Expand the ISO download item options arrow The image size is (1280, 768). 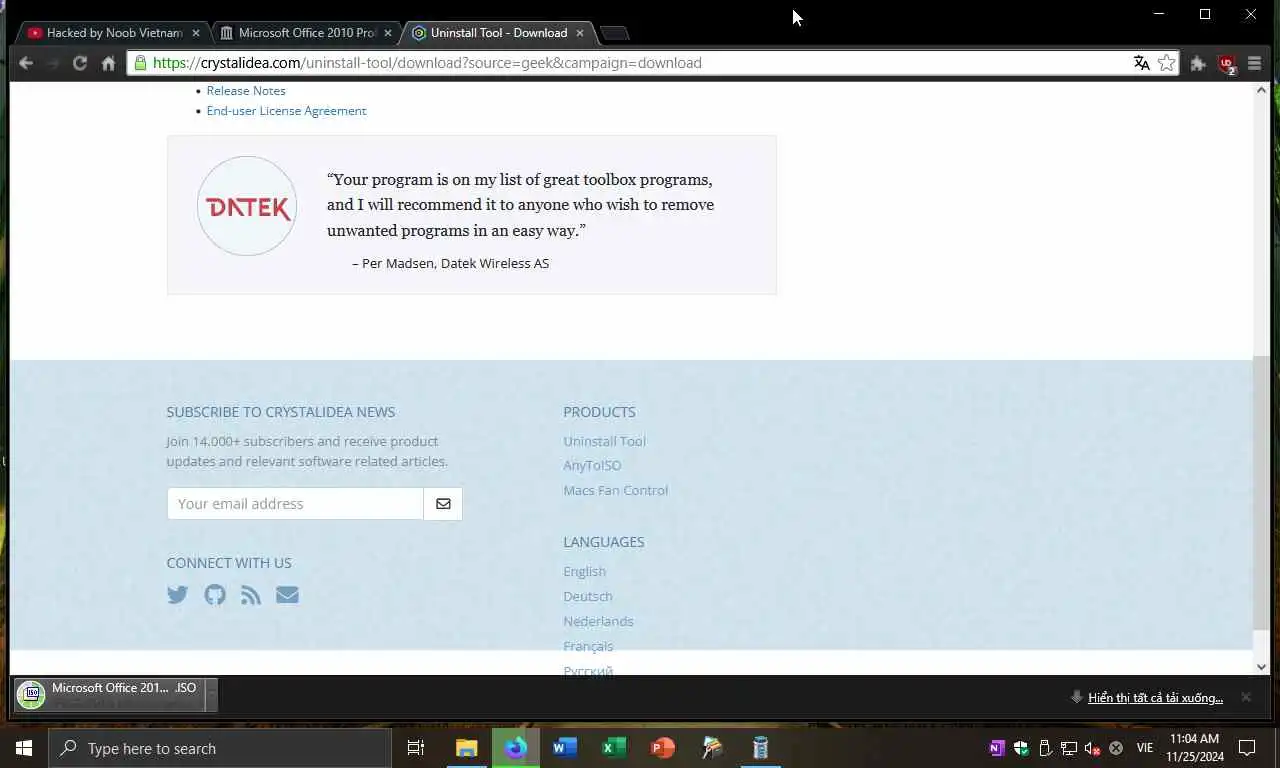(210, 695)
